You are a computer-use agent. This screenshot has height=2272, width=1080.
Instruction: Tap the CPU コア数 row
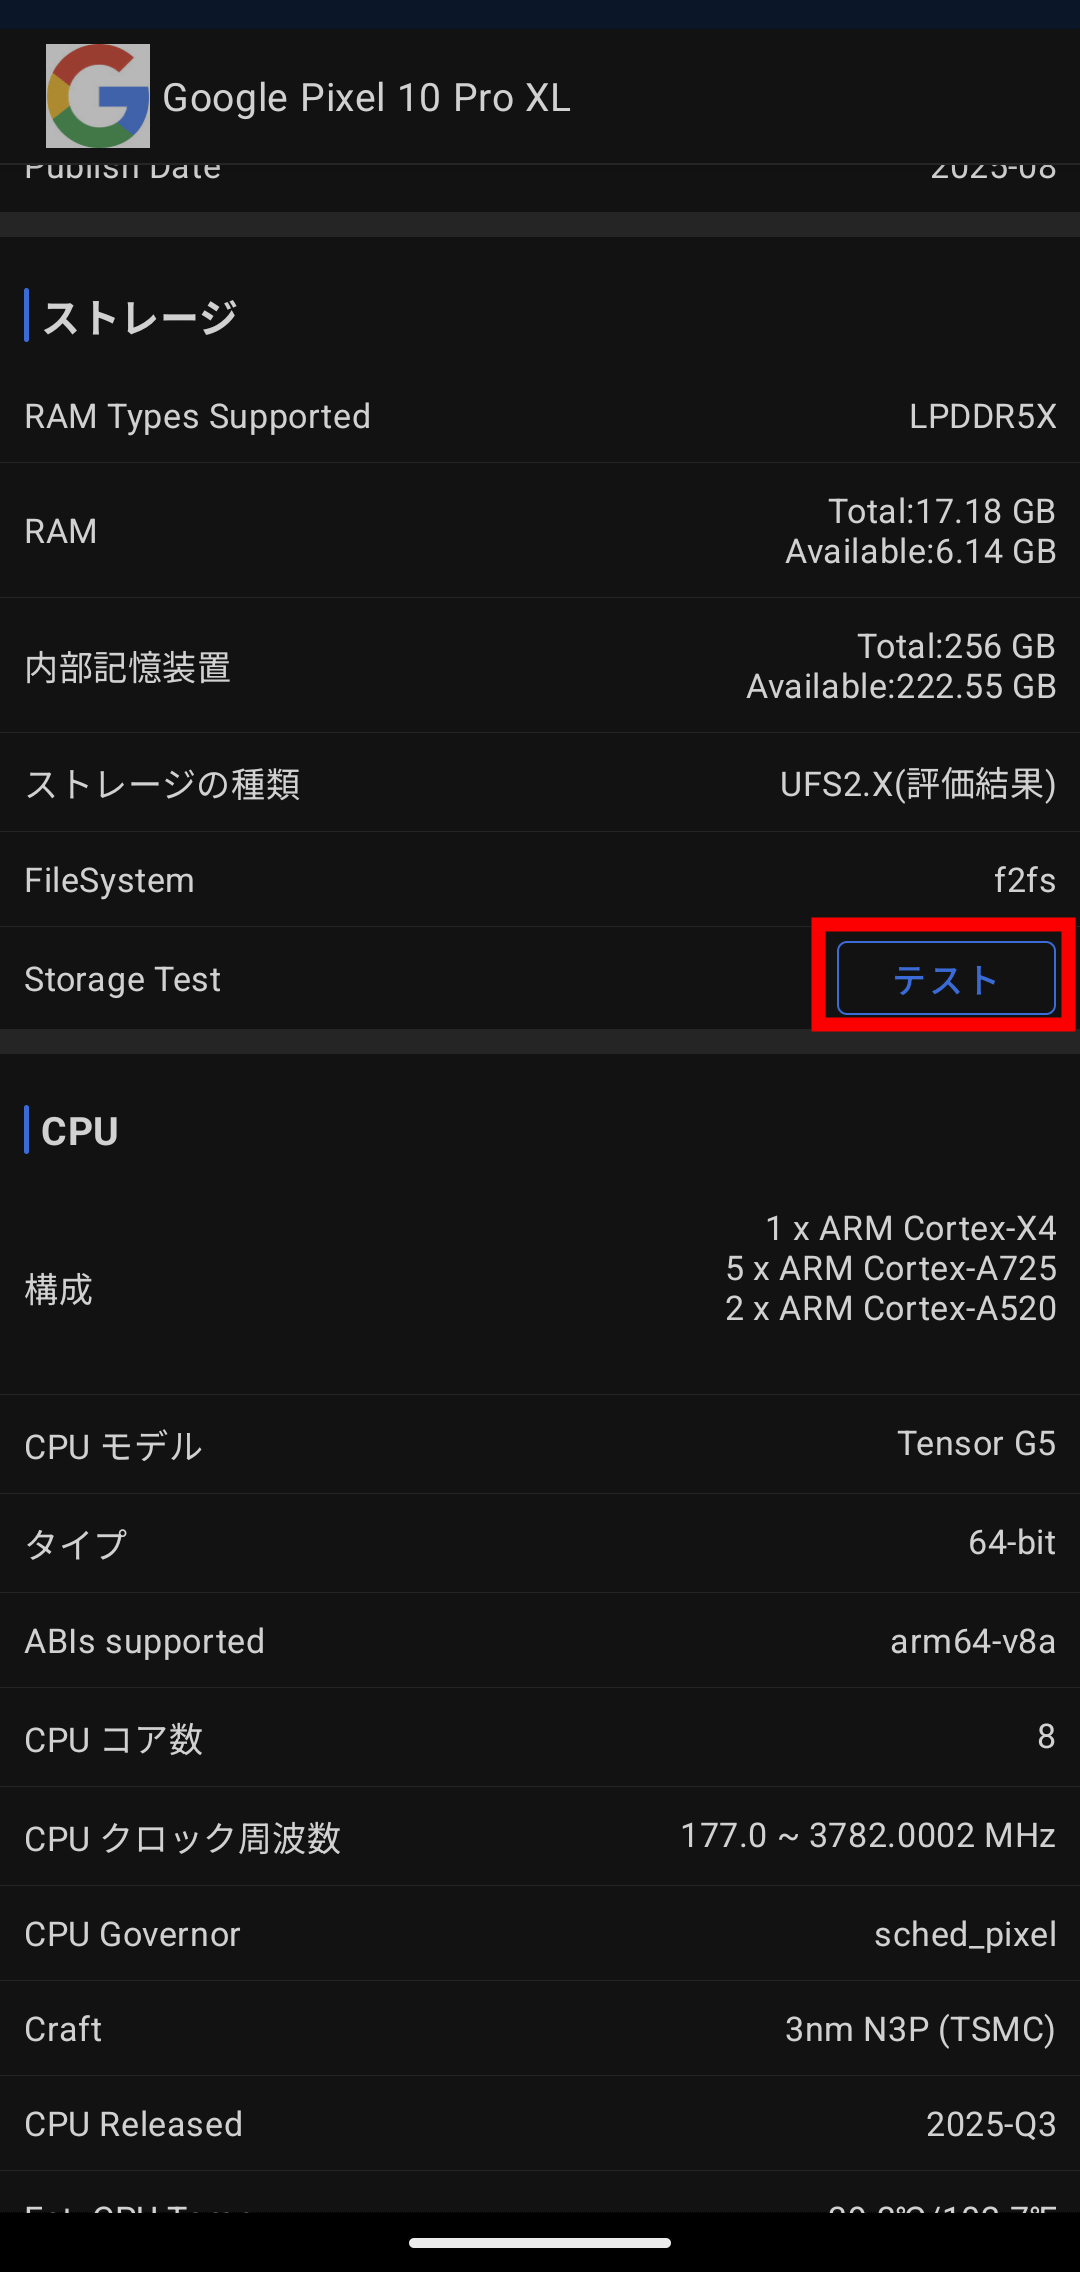[x=540, y=1738]
